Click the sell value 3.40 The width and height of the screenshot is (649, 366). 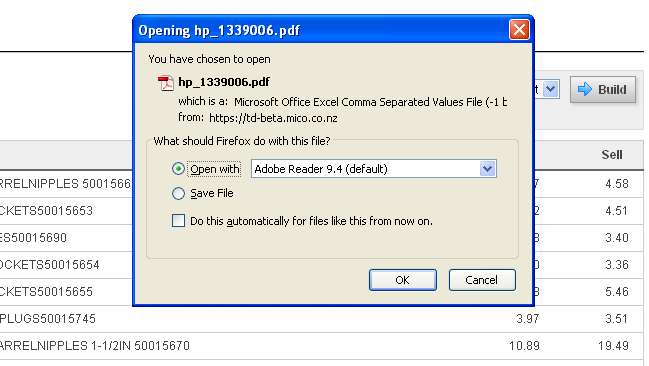pyautogui.click(x=617, y=238)
